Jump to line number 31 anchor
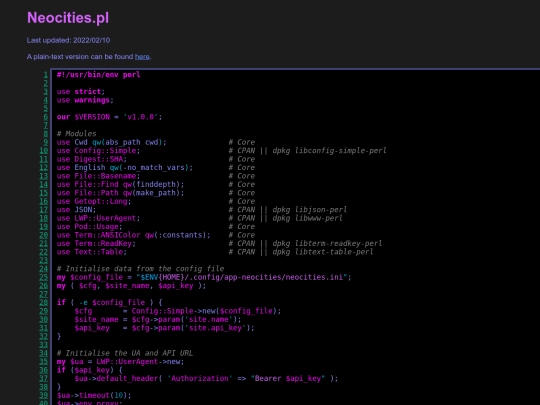This screenshot has width=540, height=405. (44, 328)
